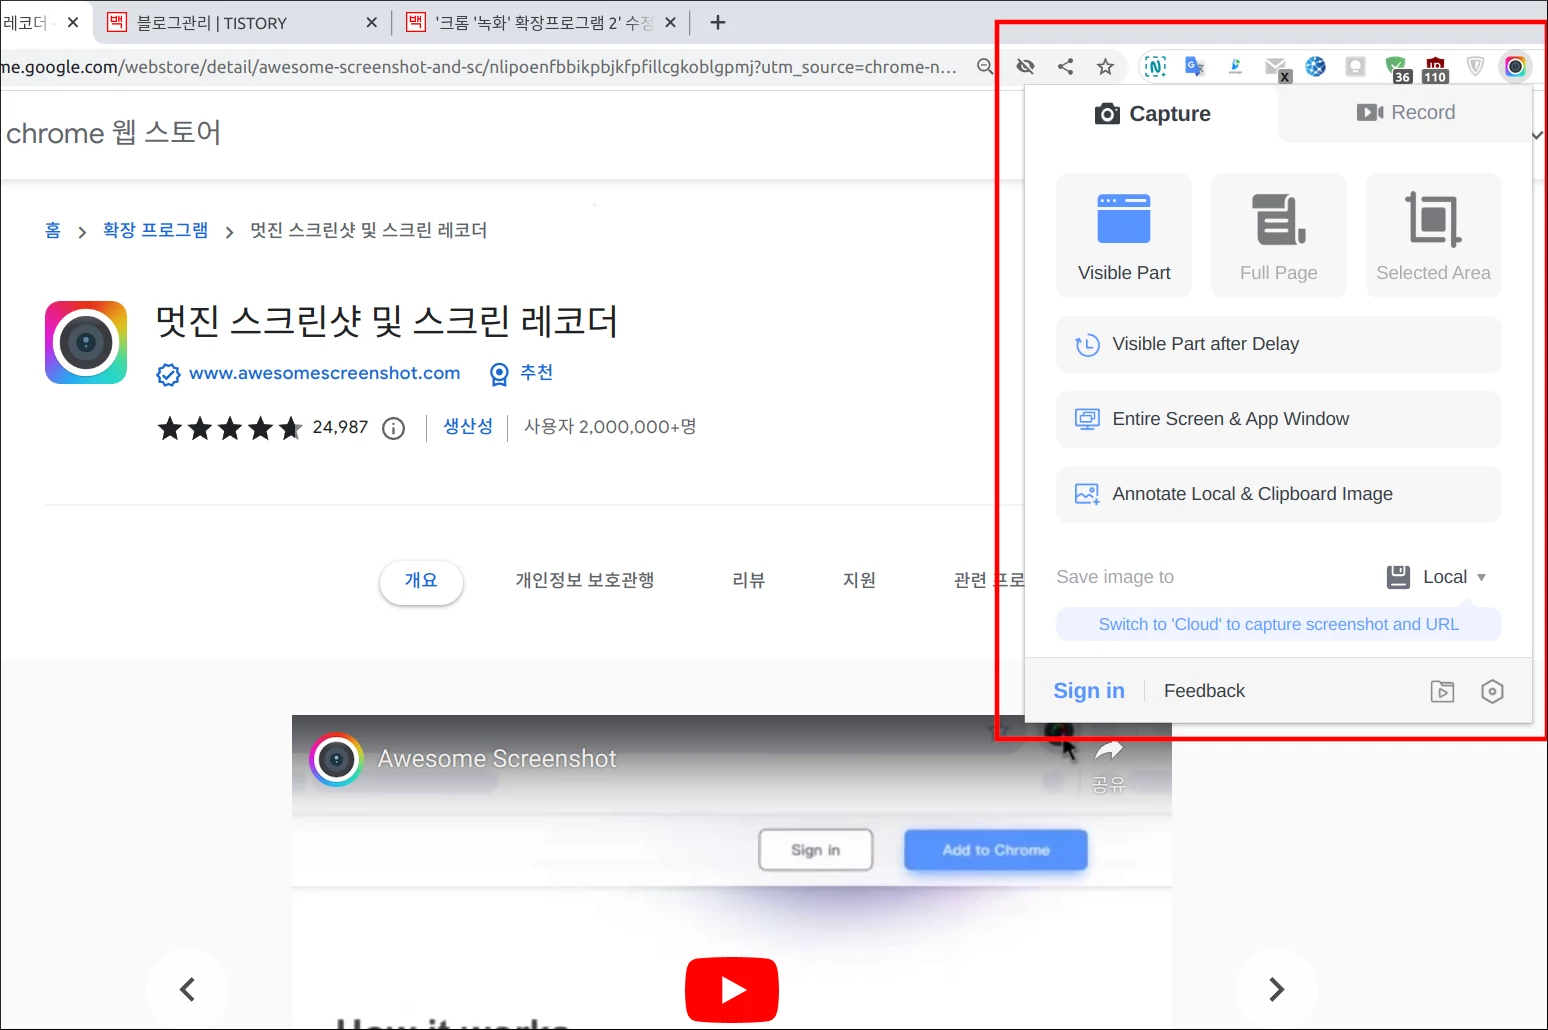Show the next carousel slide
1548x1030 pixels.
click(x=1276, y=990)
